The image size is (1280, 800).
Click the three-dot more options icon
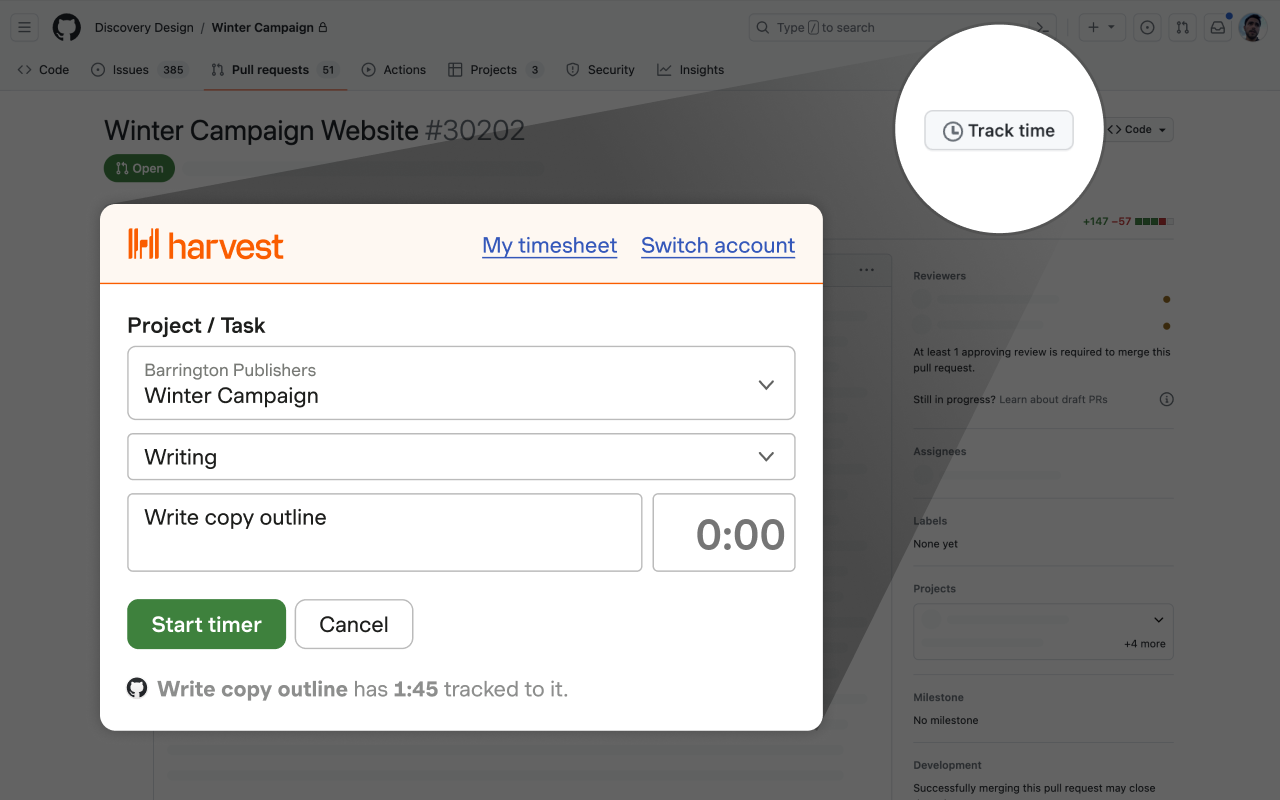point(866,270)
